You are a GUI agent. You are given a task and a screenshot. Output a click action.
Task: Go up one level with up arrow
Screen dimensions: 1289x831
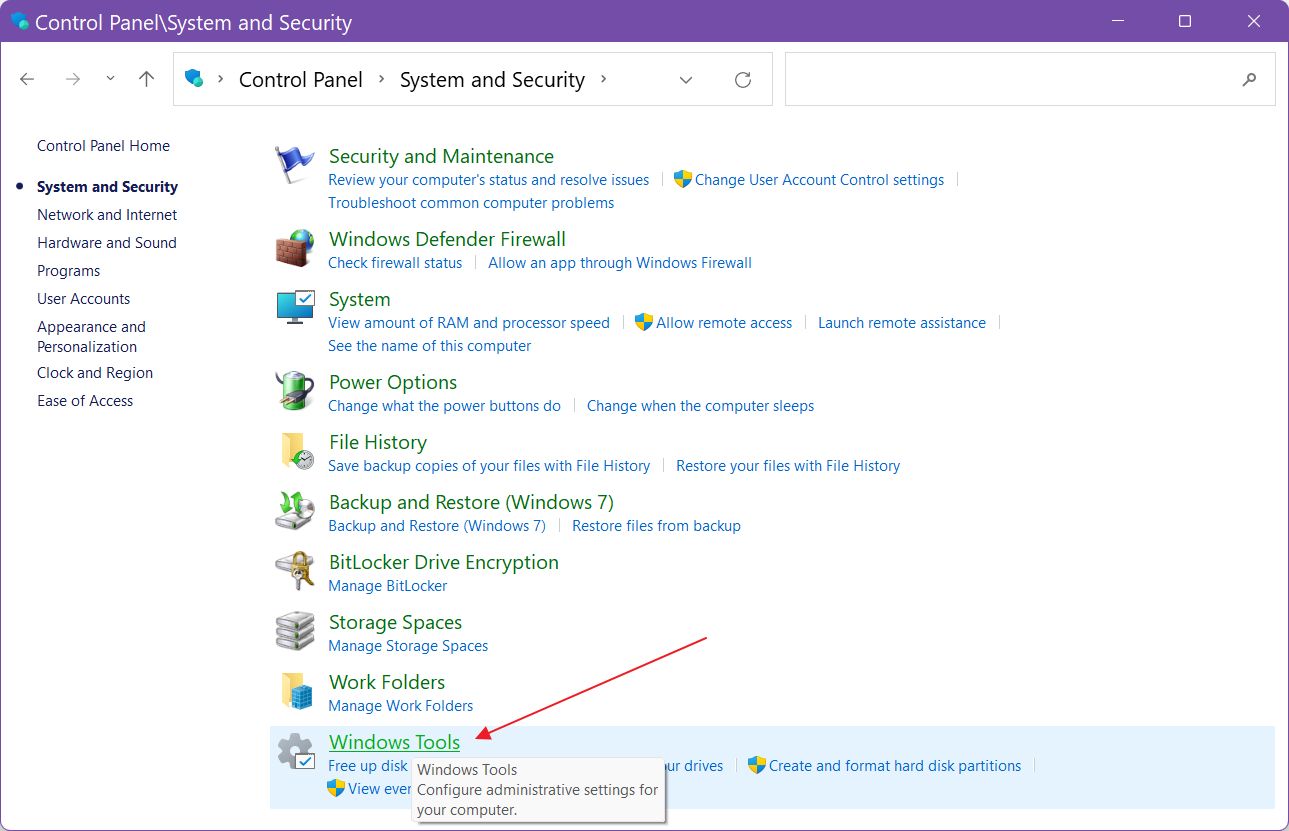[x=147, y=79]
